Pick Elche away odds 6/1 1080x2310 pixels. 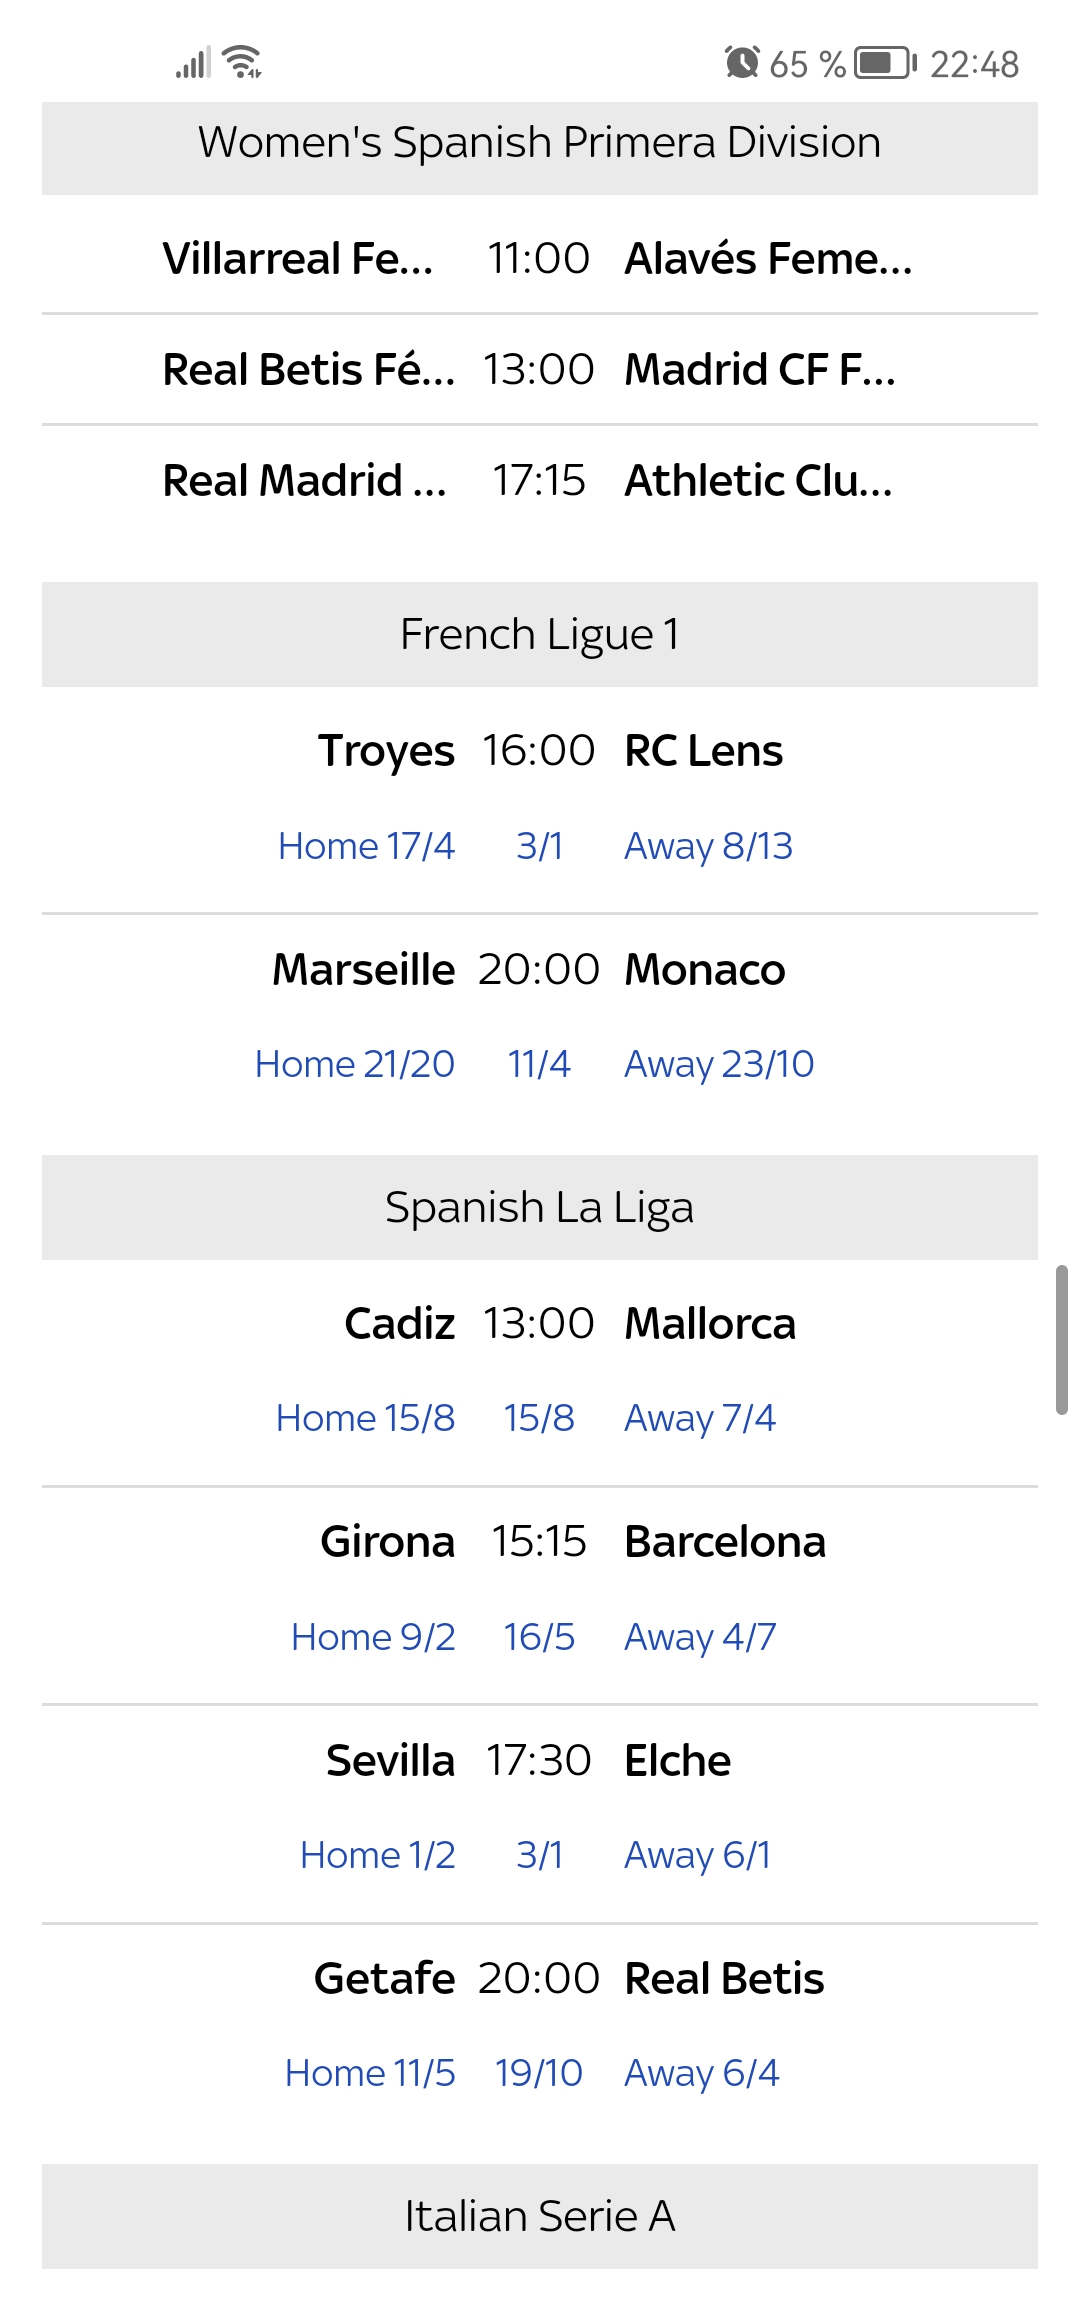point(698,1855)
